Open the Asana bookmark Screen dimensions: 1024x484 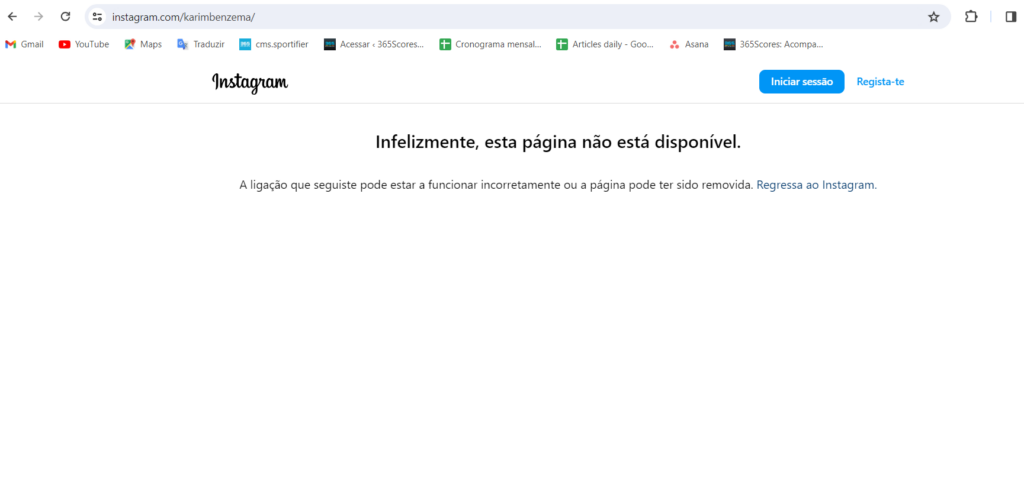tap(689, 44)
